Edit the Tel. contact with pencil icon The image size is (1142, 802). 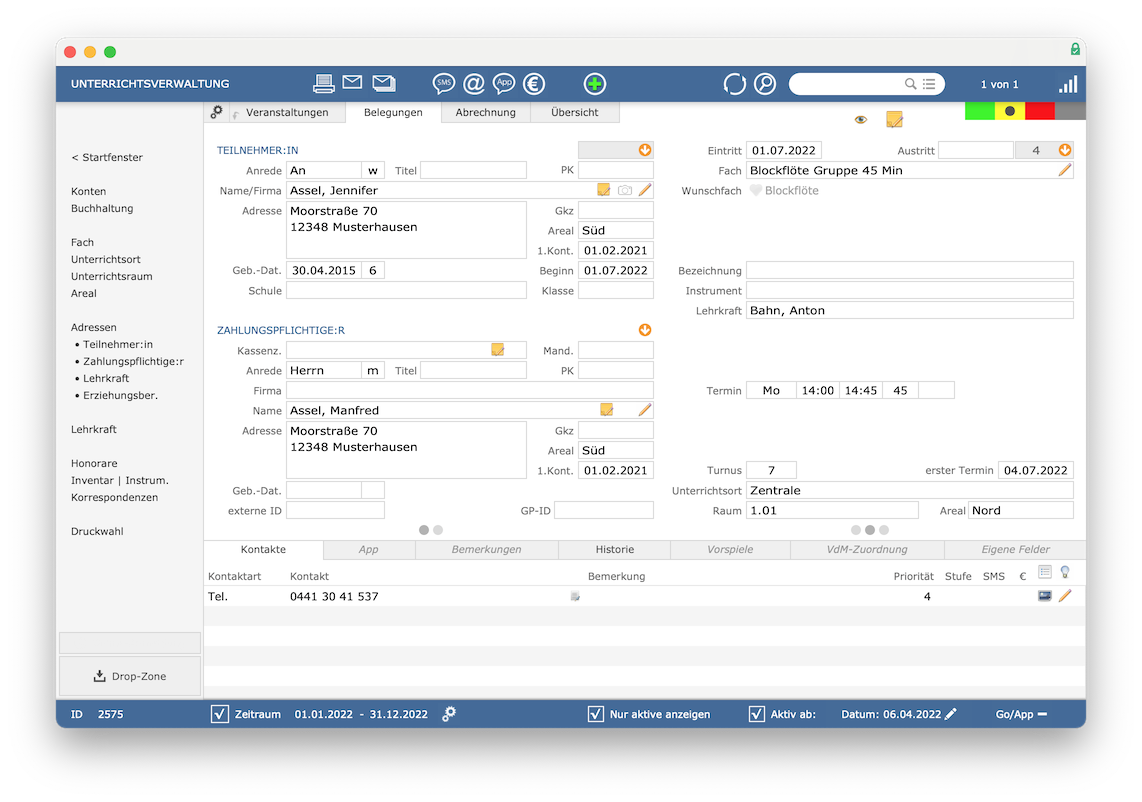point(1065,596)
